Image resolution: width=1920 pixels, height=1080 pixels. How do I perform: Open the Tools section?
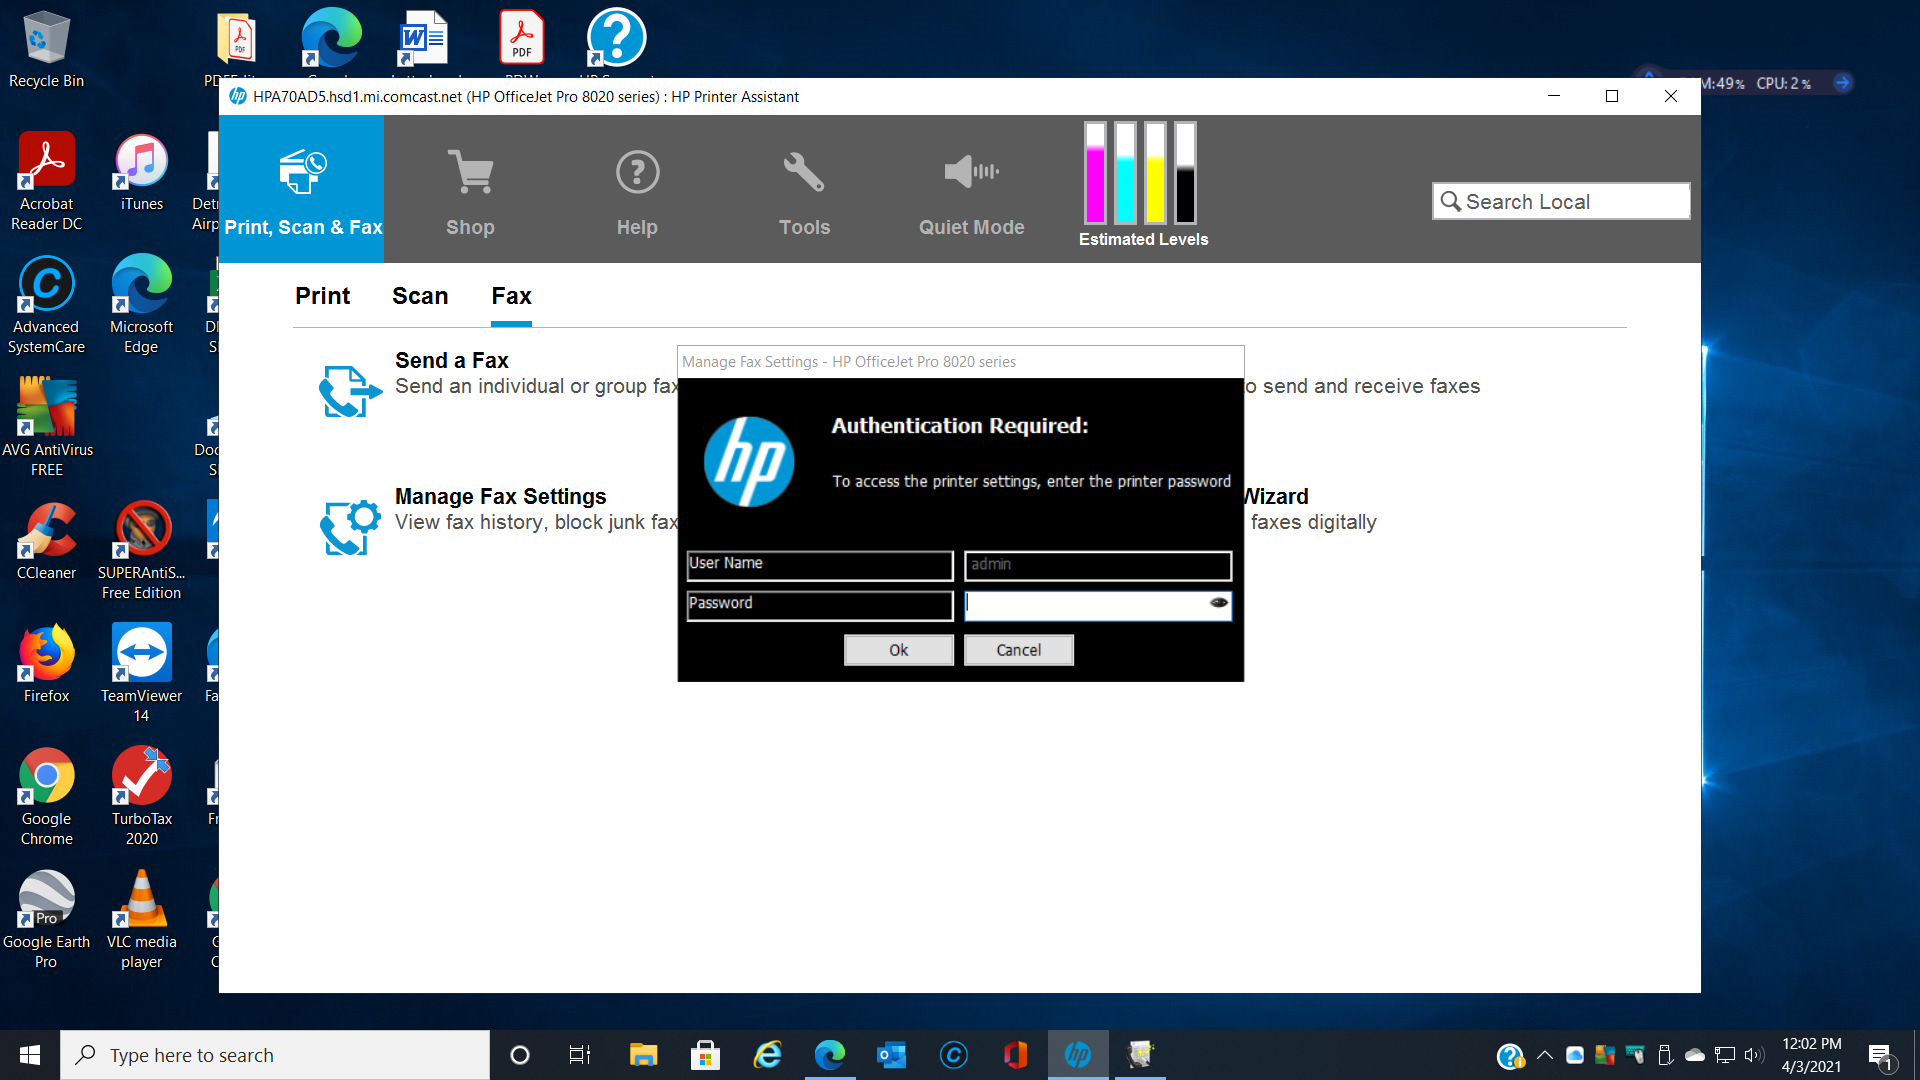pyautogui.click(x=804, y=190)
